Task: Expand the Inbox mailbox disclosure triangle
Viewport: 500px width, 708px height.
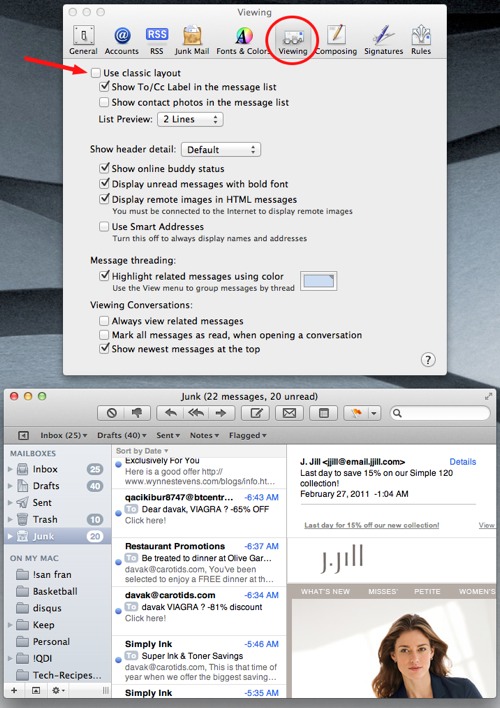Action: click(x=10, y=469)
